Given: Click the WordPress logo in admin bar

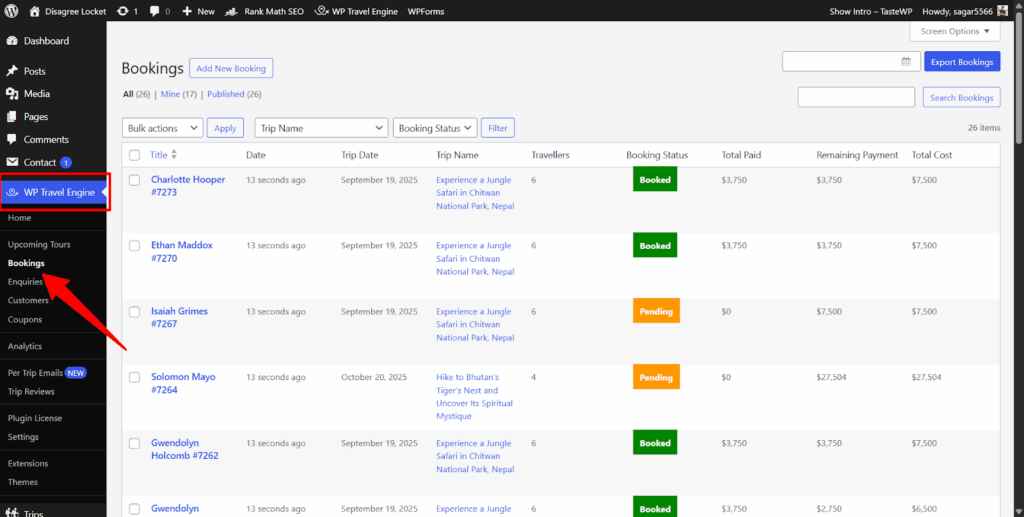Looking at the screenshot, I should pyautogui.click(x=12, y=11).
